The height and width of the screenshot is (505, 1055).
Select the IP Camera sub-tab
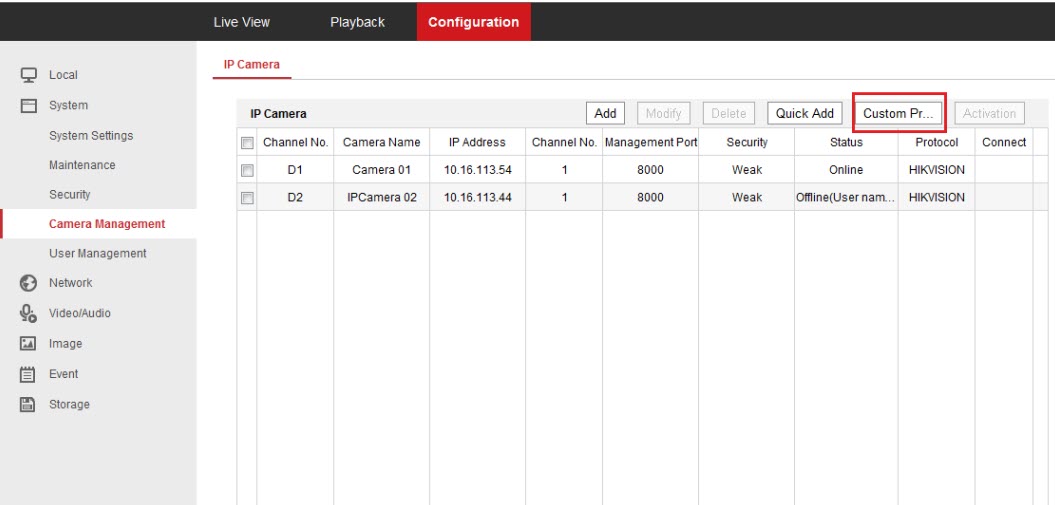(251, 65)
